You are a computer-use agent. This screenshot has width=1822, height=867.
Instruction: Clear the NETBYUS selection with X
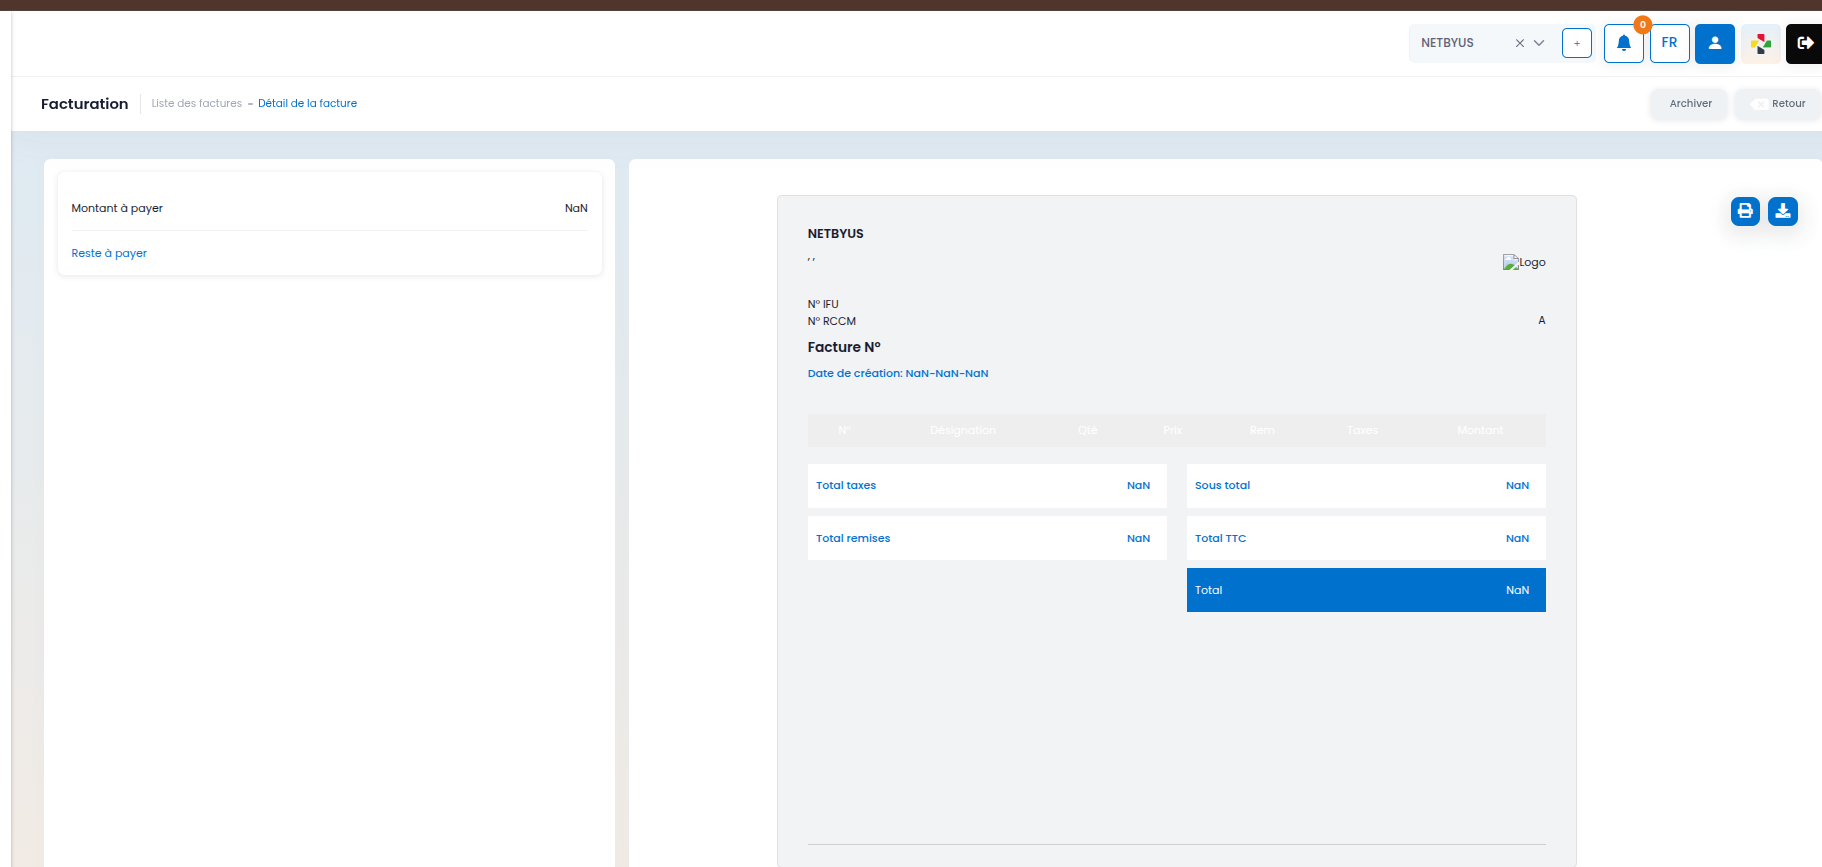(1519, 43)
